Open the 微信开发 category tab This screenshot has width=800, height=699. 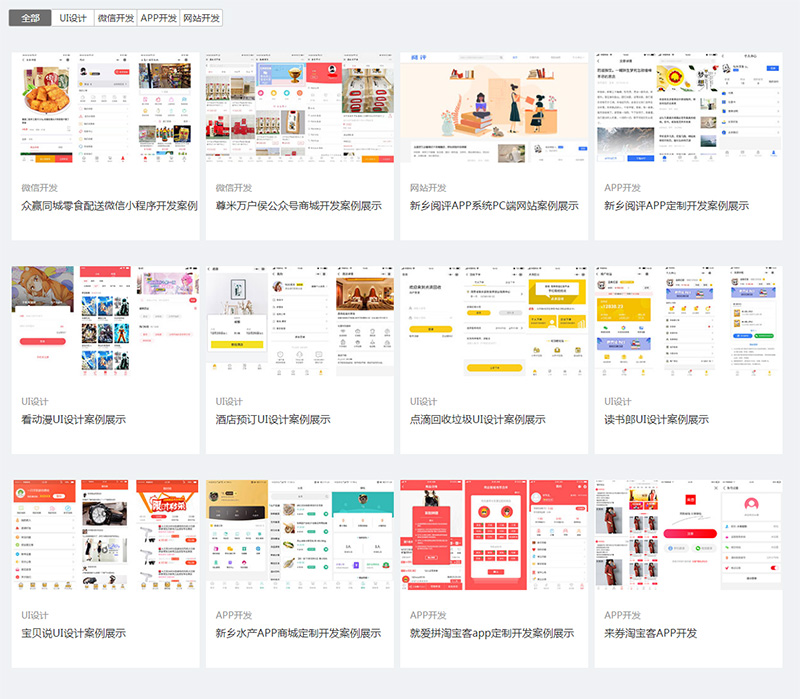click(115, 18)
